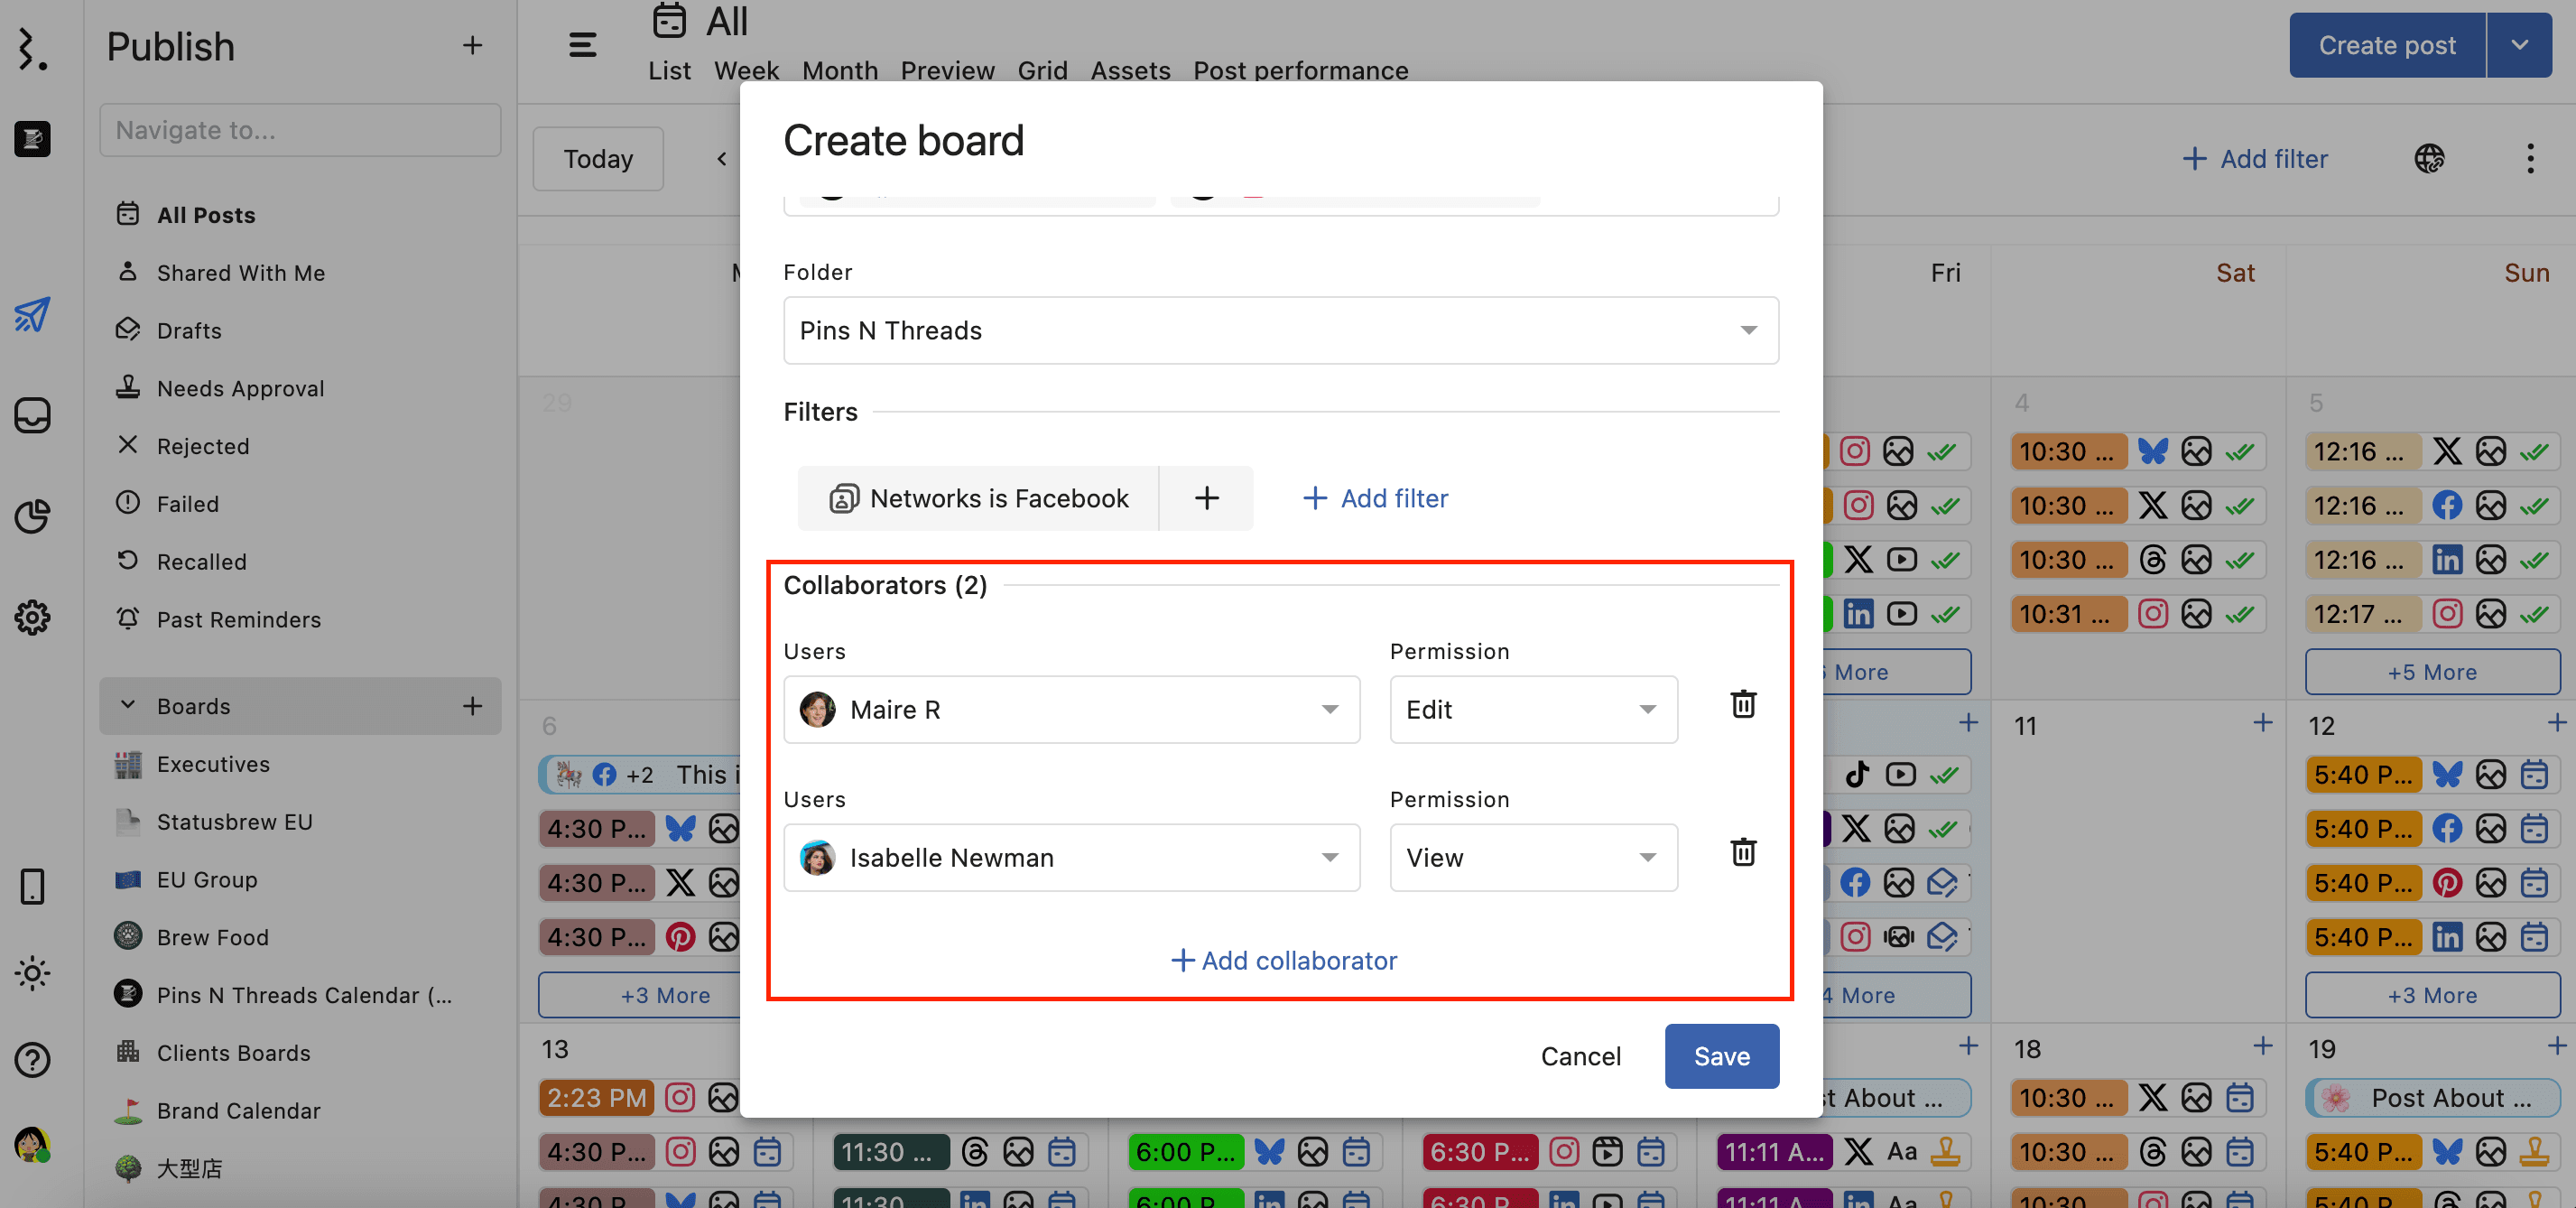Delete the Maire R collaborator row
This screenshot has height=1208, width=2576.
[1743, 705]
